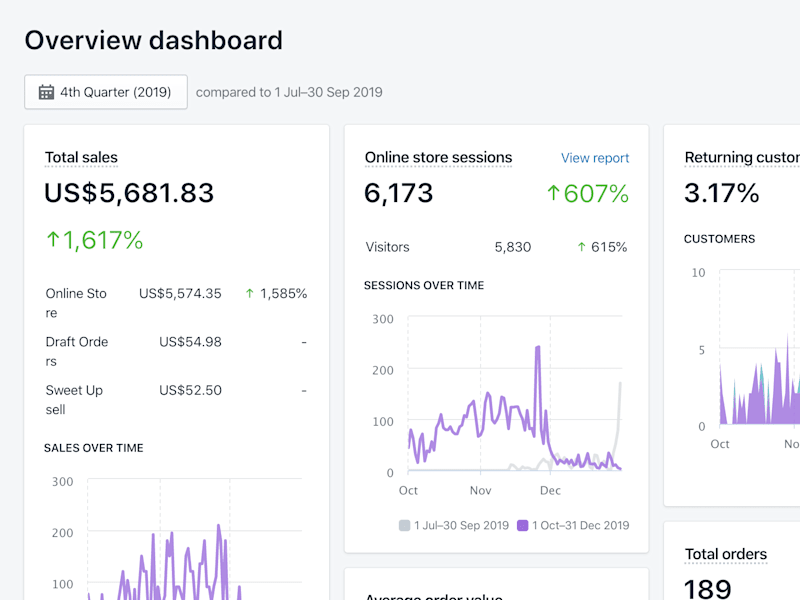
Task: Click the SESSIONS OVER TIME heading
Action: coord(424,285)
